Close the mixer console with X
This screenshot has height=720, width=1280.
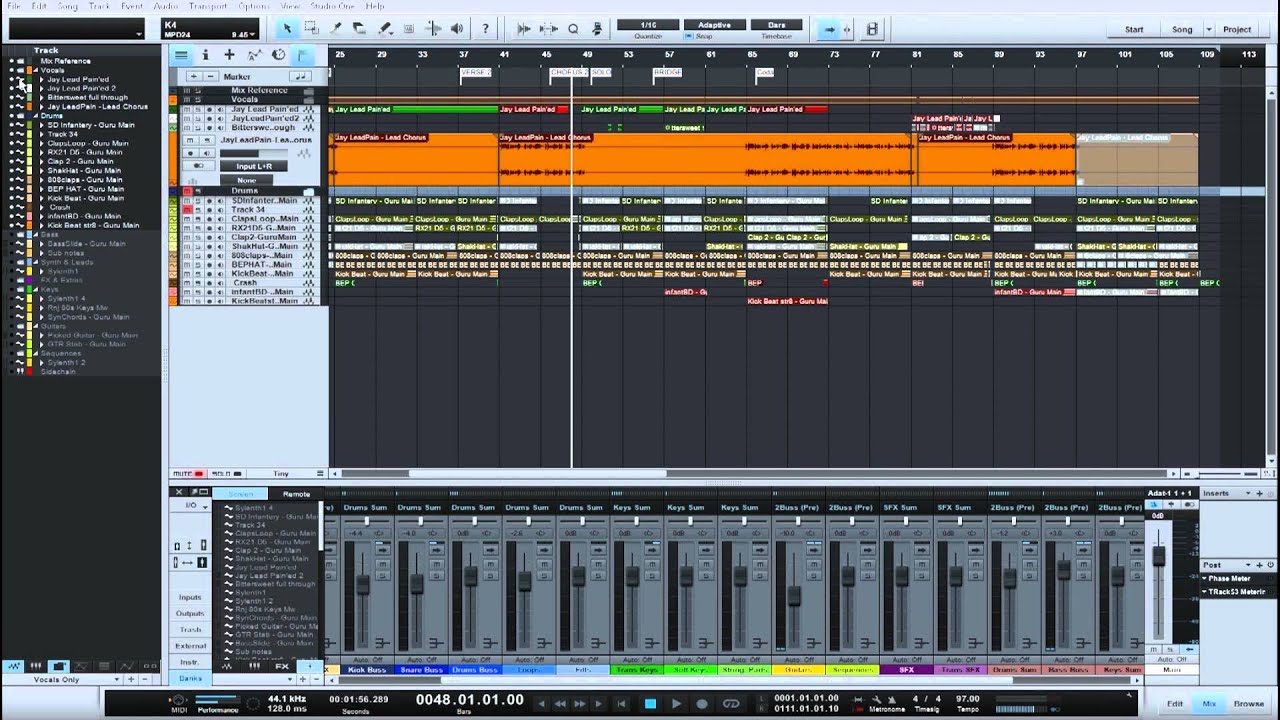[179, 492]
